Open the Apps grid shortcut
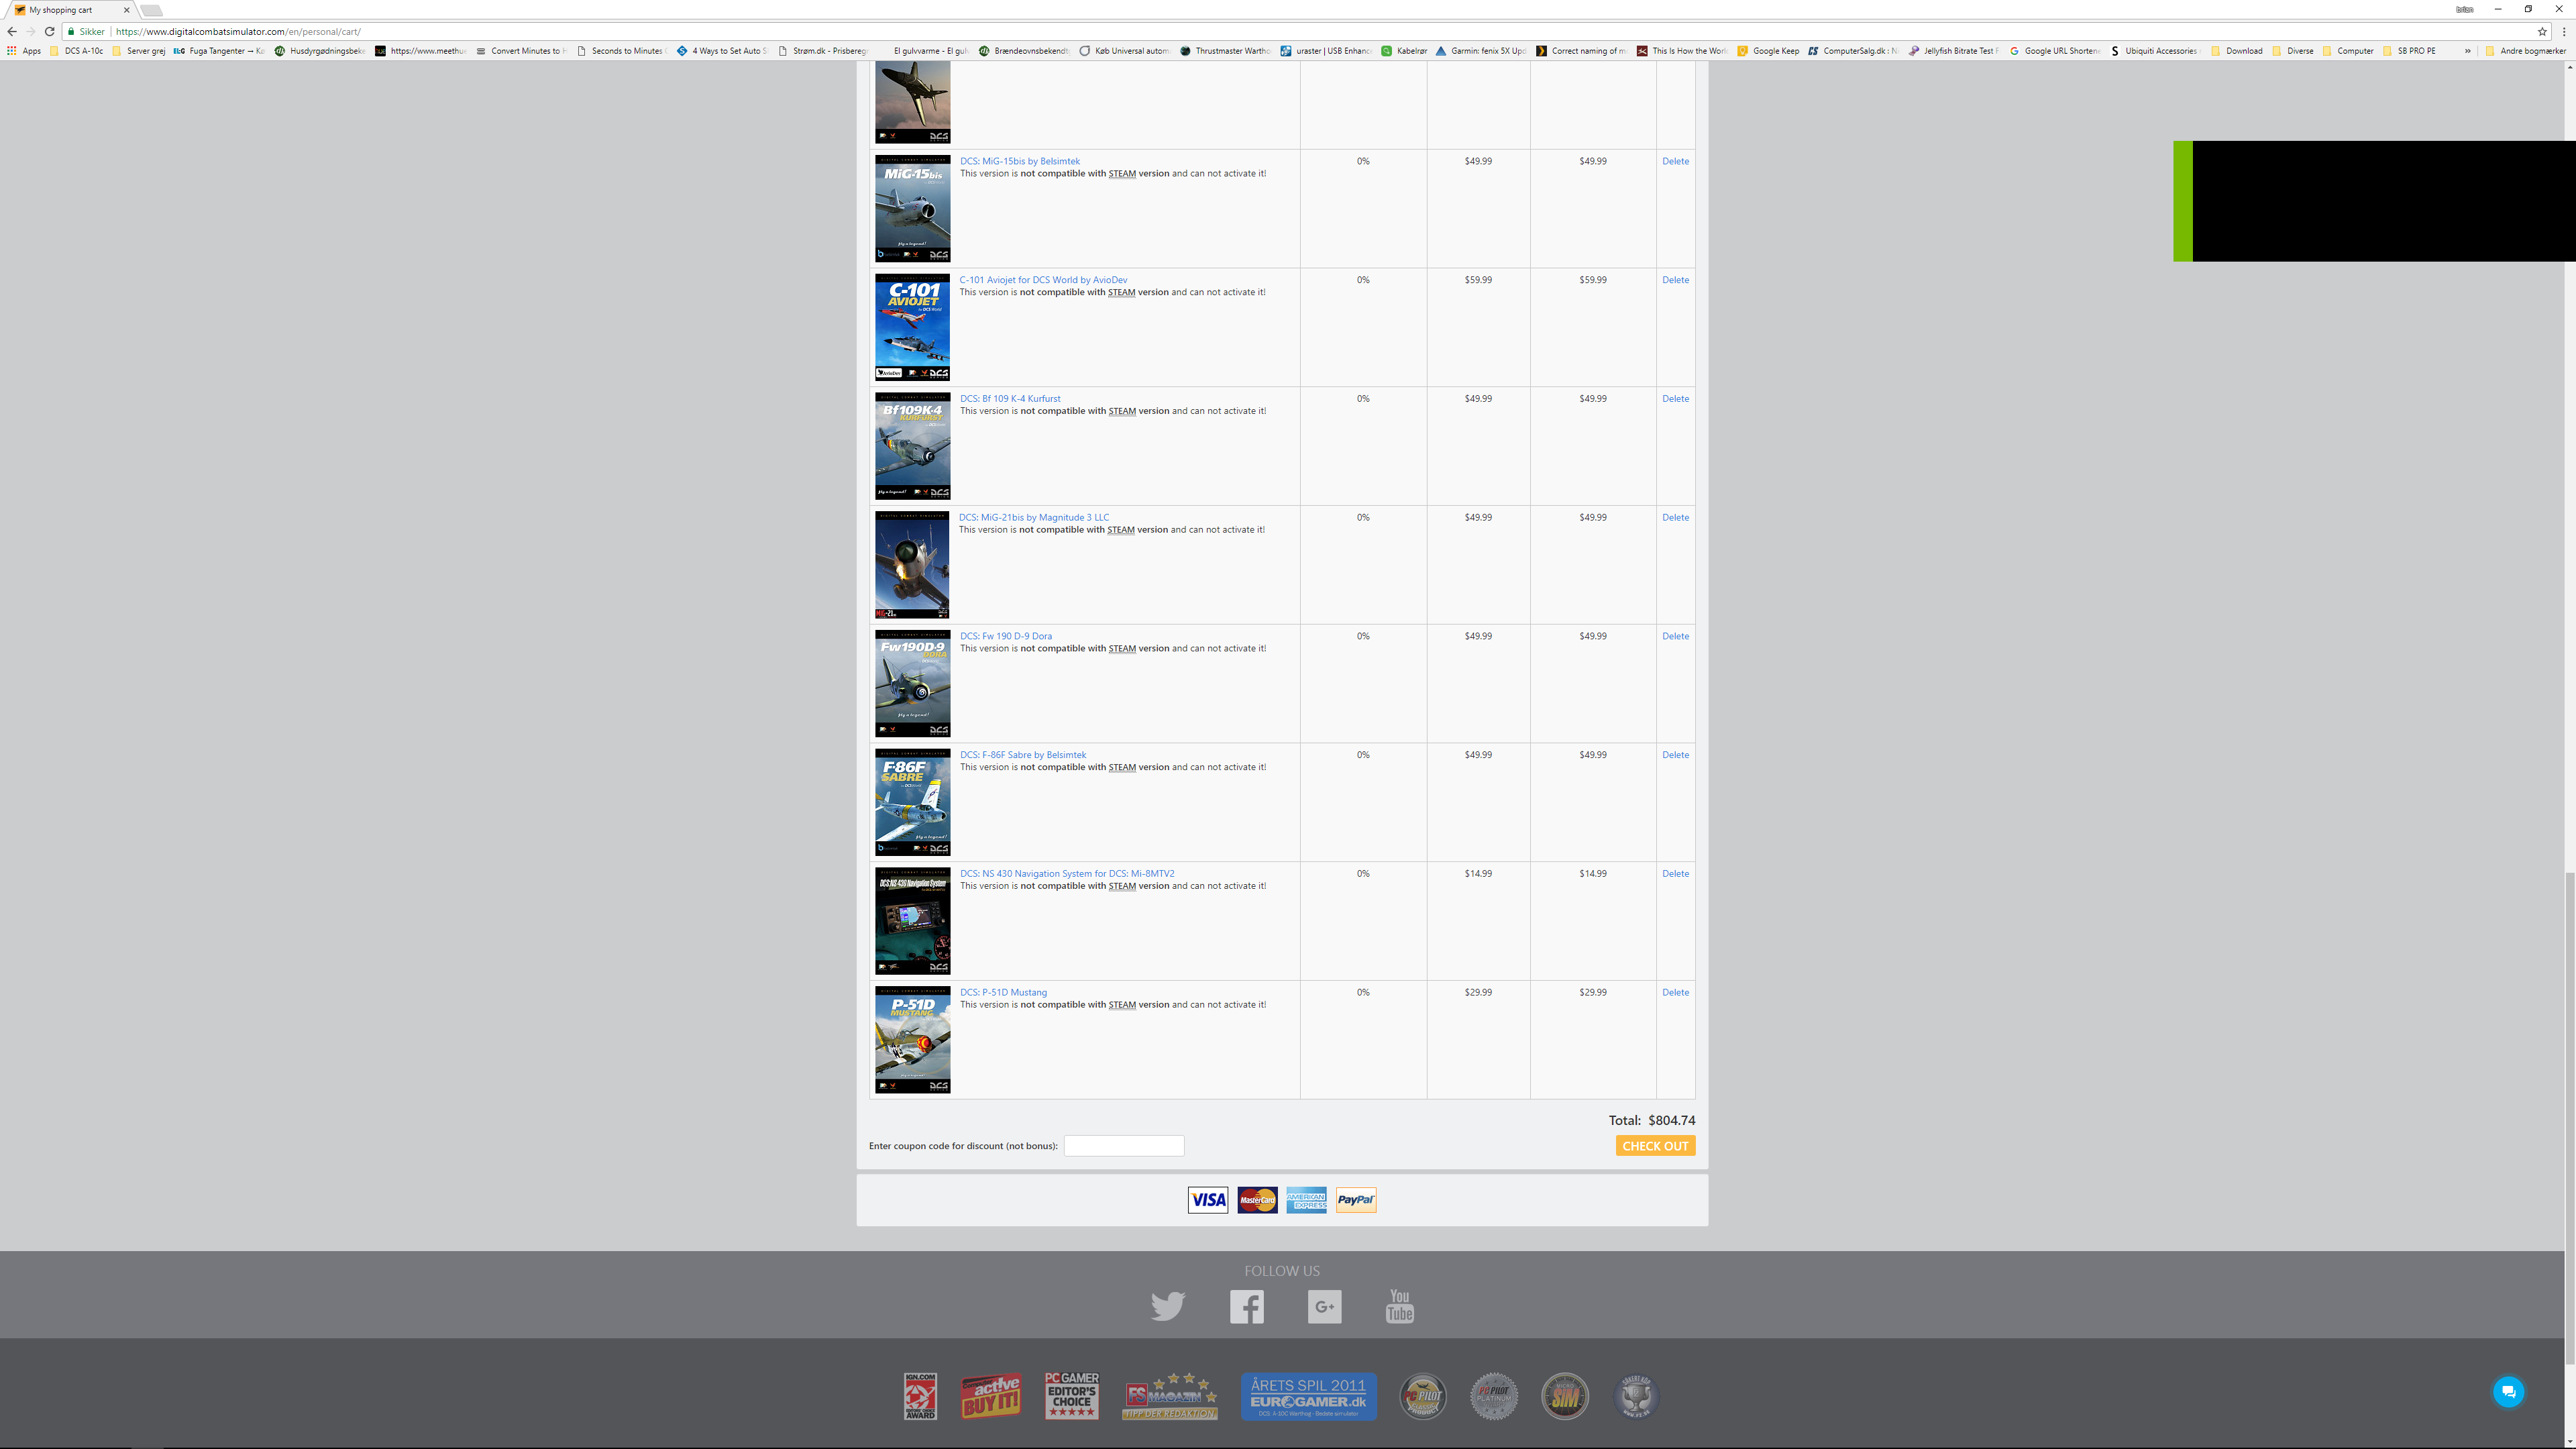2576x1449 pixels. click(x=24, y=51)
